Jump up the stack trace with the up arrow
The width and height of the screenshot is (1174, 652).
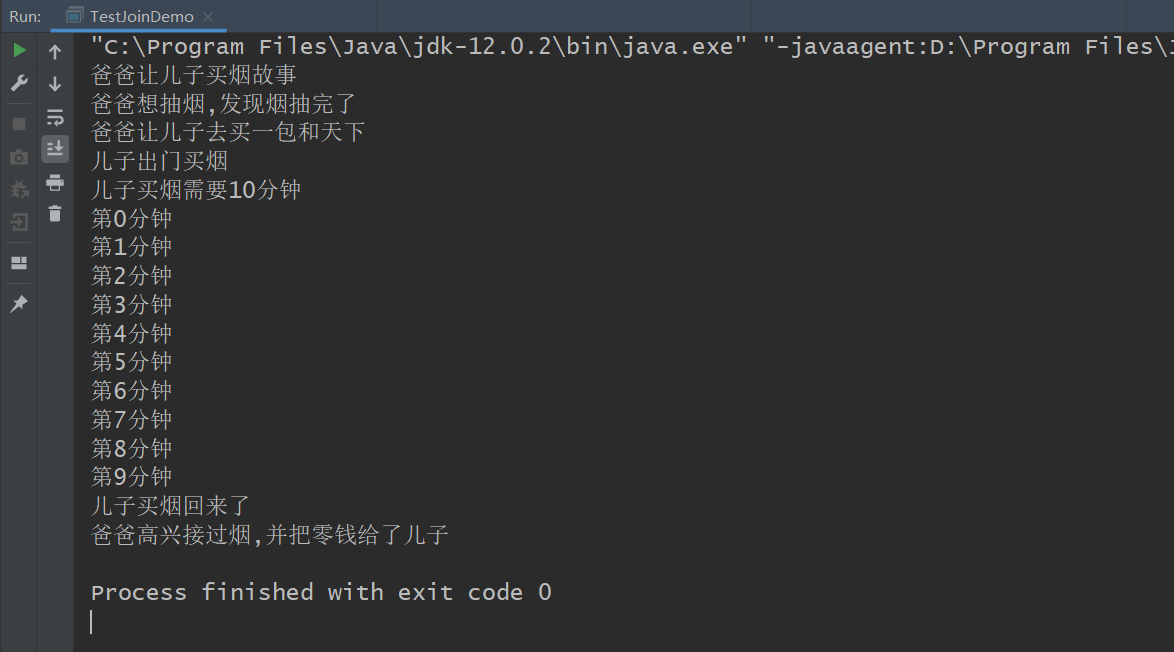55,52
